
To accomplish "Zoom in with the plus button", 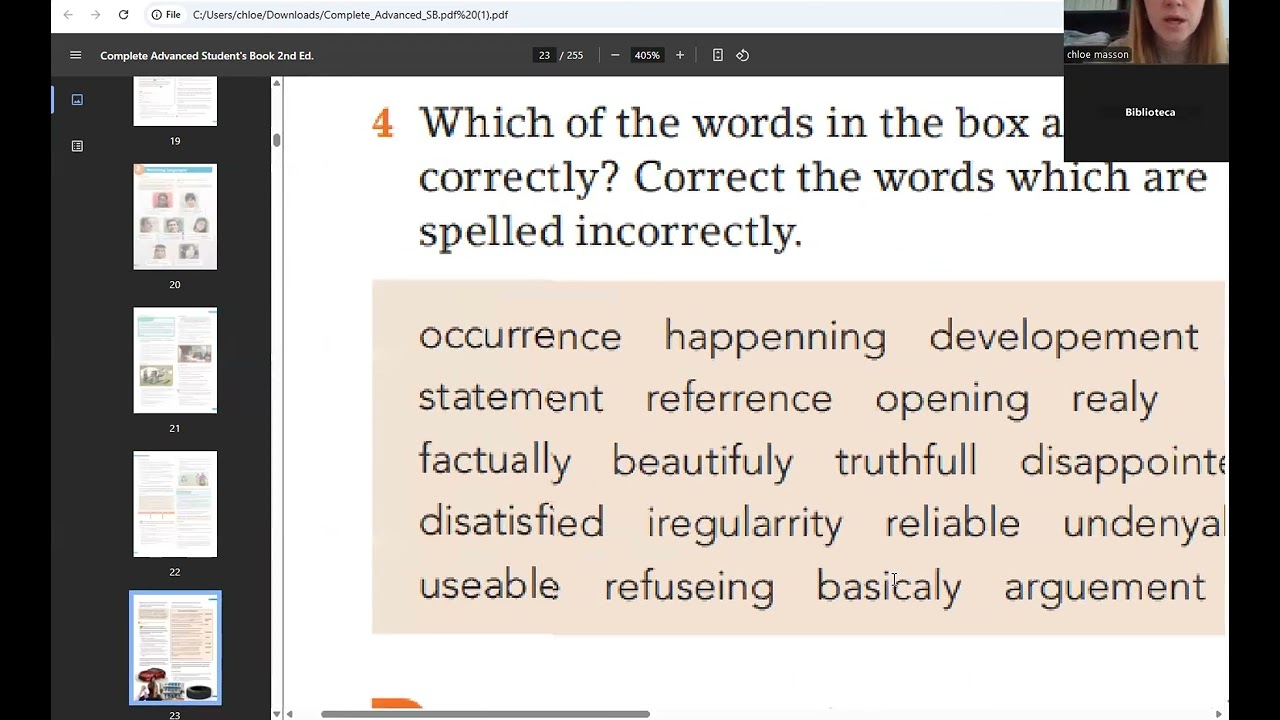I will [680, 55].
